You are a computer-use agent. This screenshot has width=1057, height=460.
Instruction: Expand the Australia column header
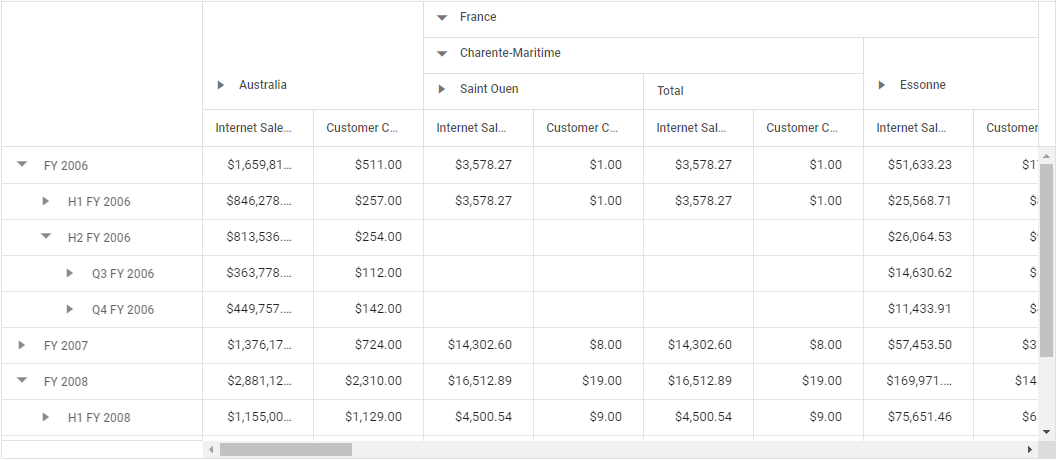[x=221, y=85]
